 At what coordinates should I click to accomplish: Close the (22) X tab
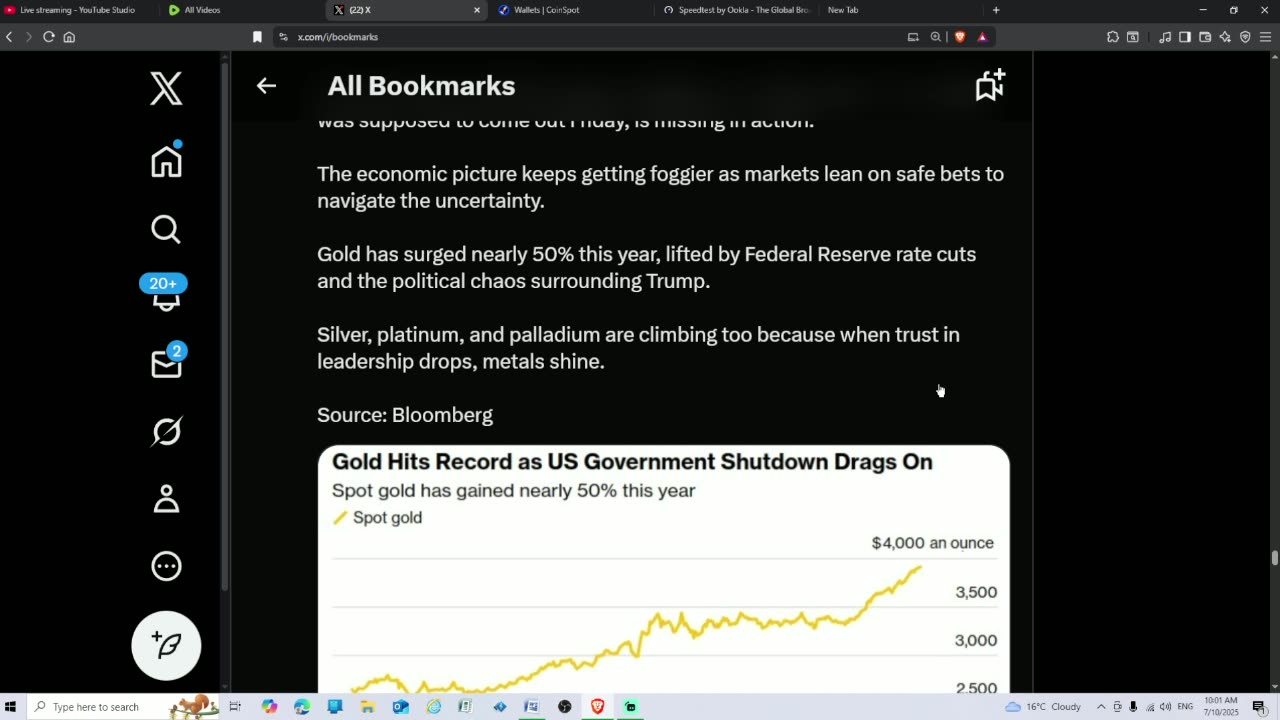tap(477, 10)
